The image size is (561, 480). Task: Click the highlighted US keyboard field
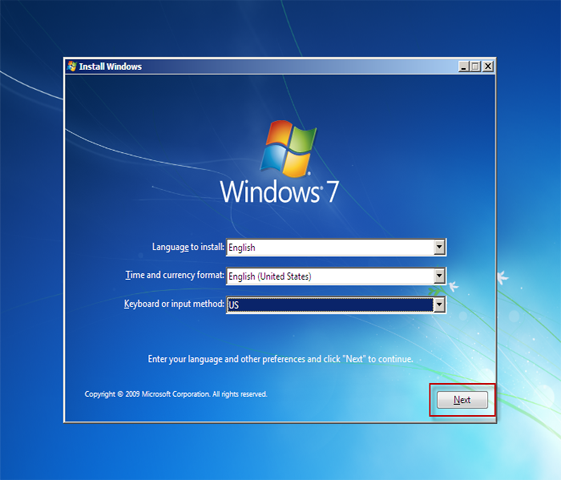336,305
